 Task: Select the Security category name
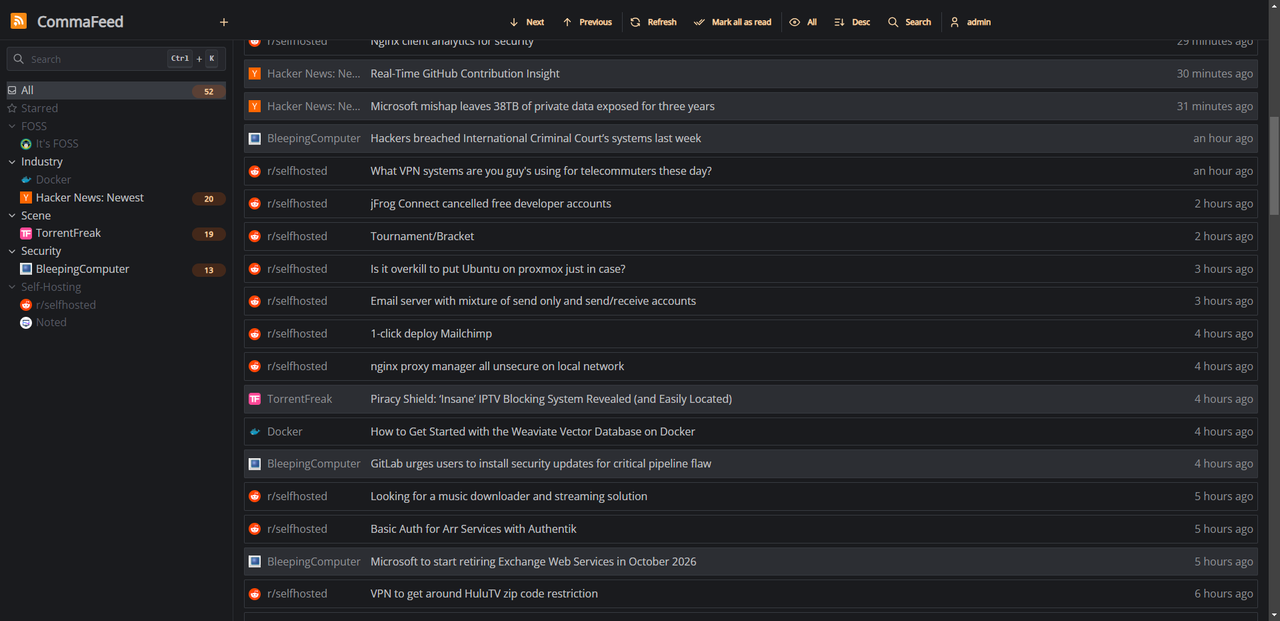click(41, 251)
